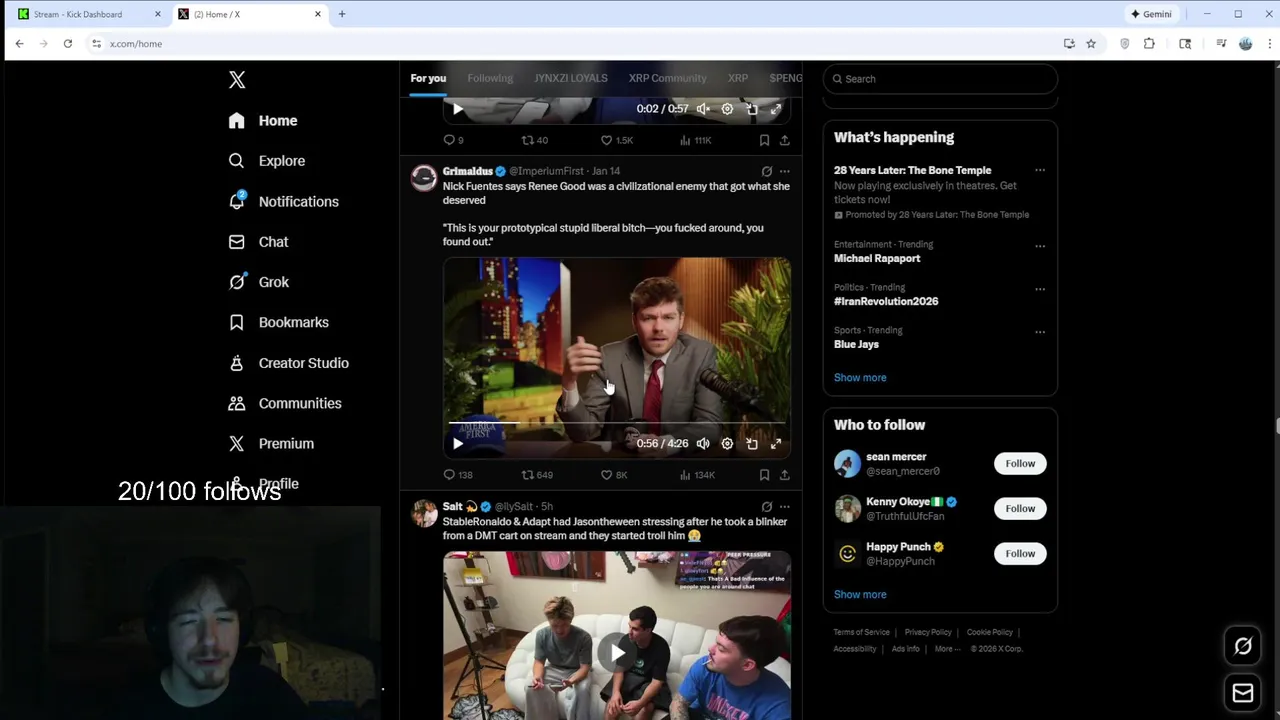Click the Search input field
Viewport: 1280px width, 720px height.
point(940,79)
